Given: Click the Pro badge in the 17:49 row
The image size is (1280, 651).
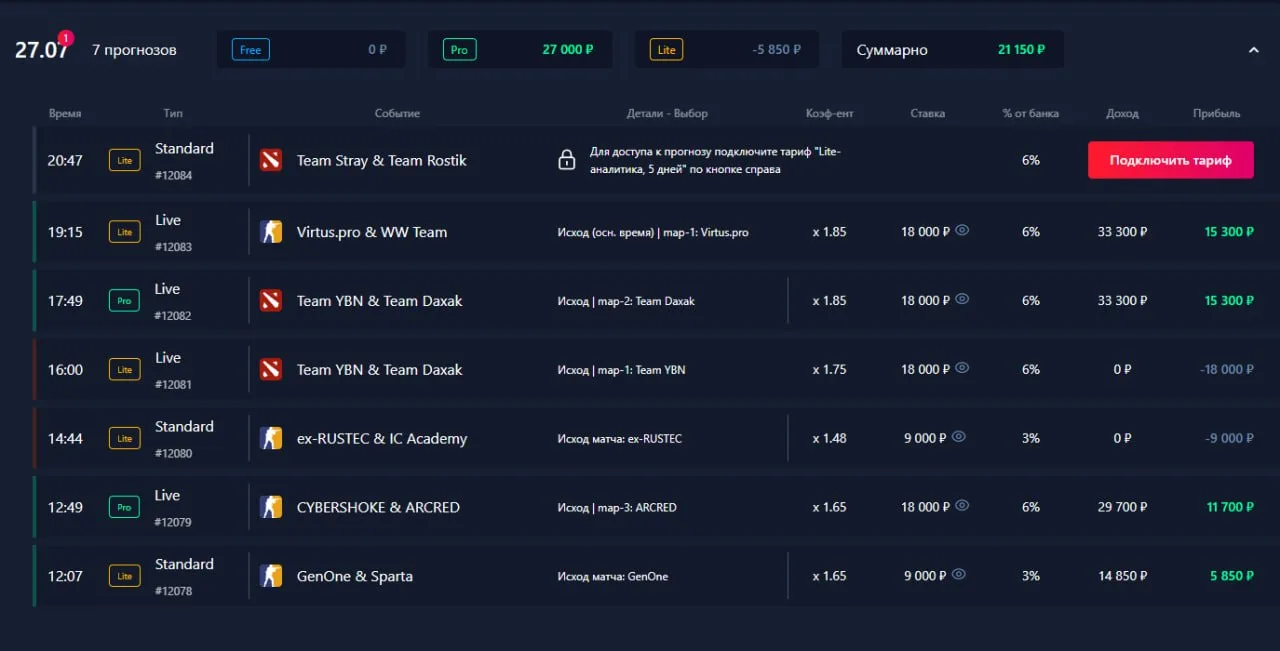Looking at the screenshot, I should click(124, 301).
